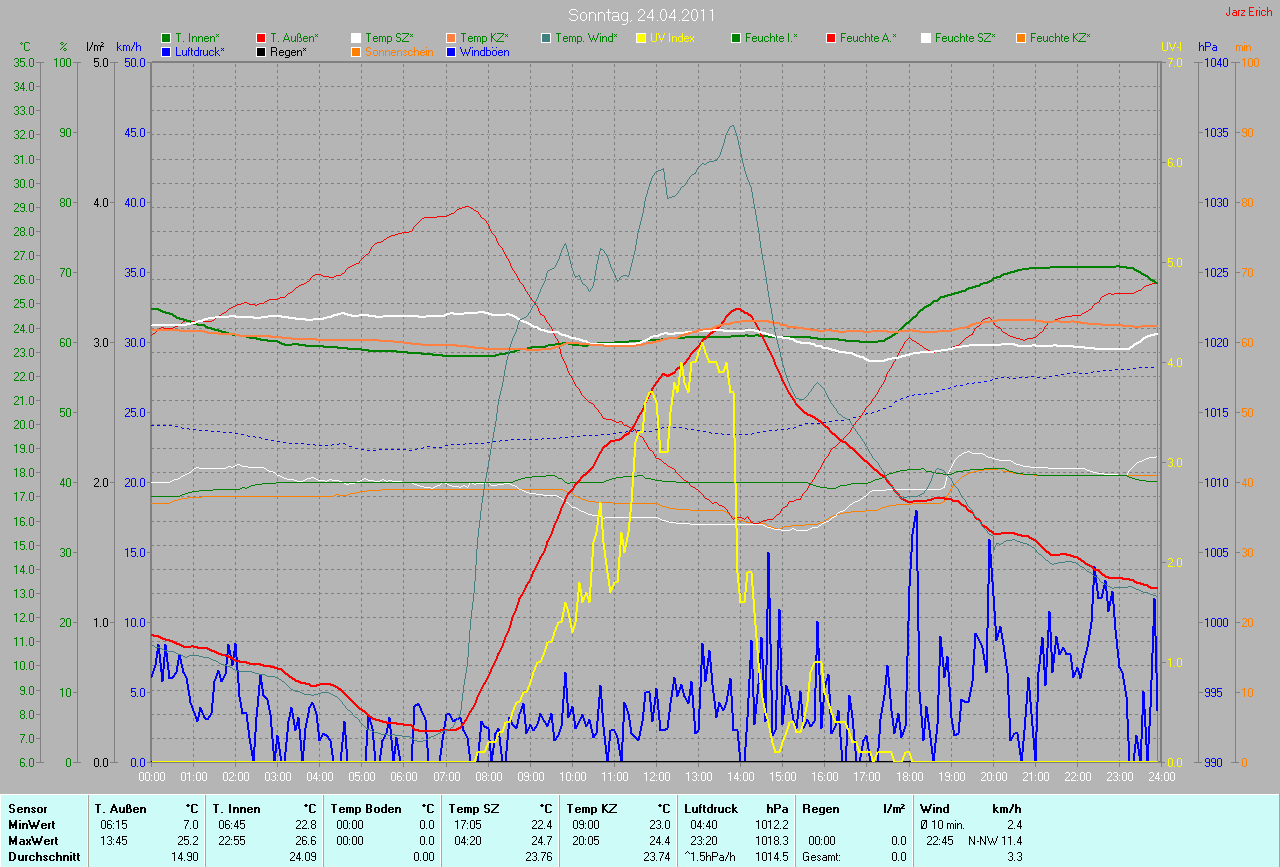The width and height of the screenshot is (1280, 867).
Task: Click the Jarz Erich link text
Action: [x=1249, y=12]
